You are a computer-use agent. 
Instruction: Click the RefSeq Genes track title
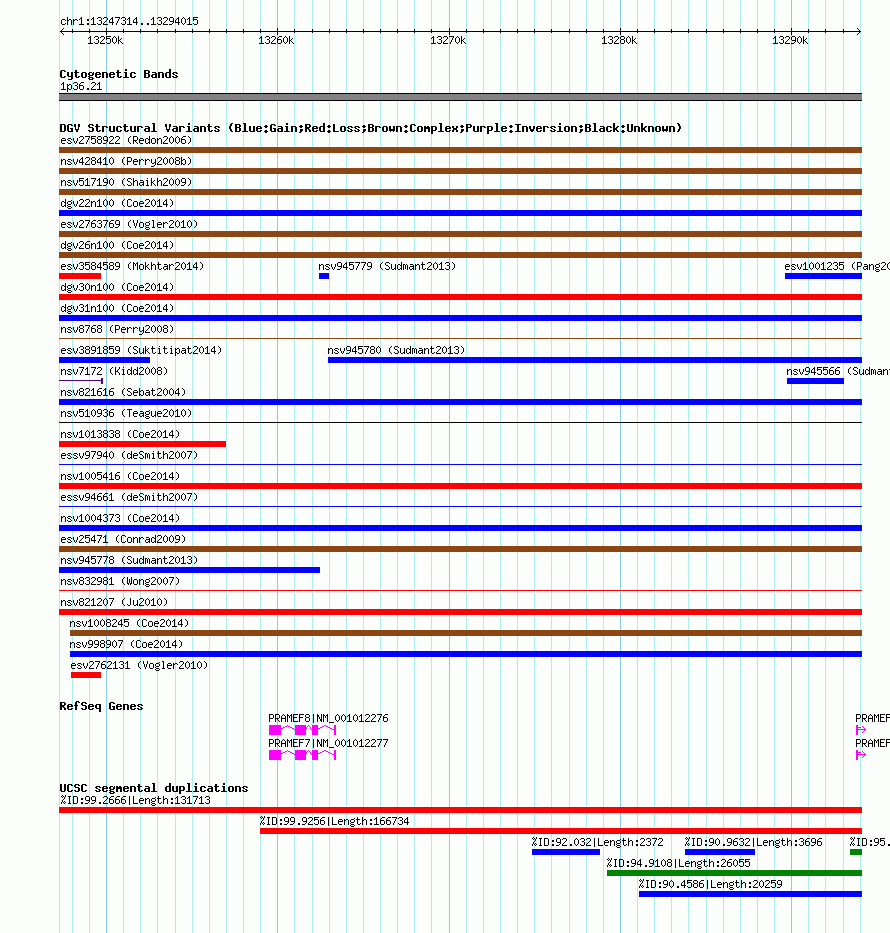tap(101, 706)
